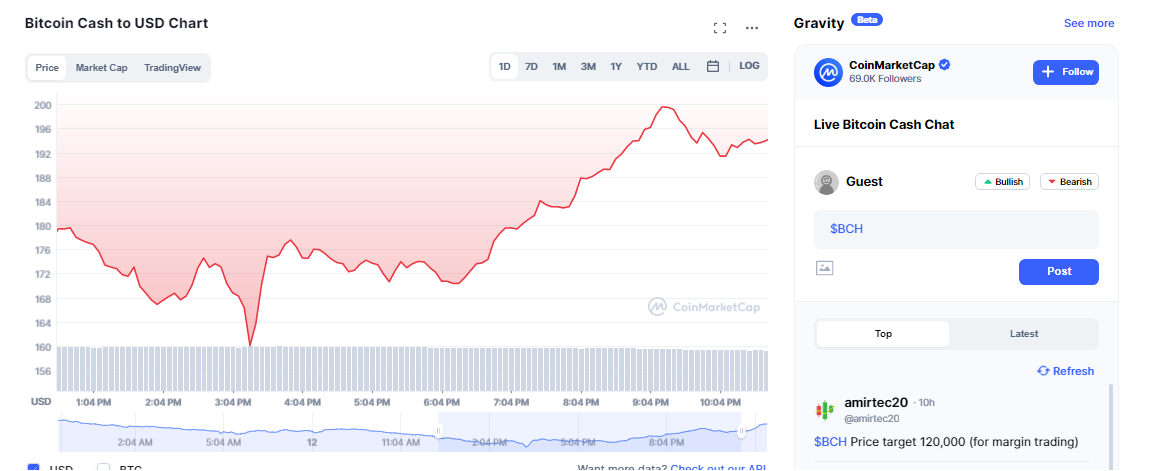1165x471 pixels.
Task: Select the ALL time range
Action: point(681,66)
